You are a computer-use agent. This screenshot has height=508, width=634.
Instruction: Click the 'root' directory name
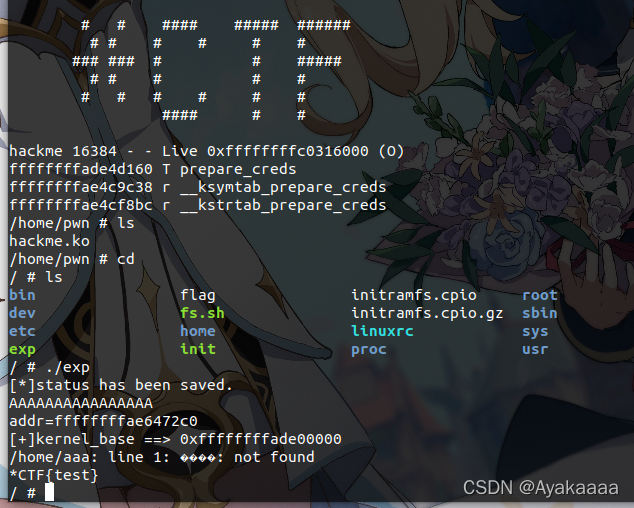(x=540, y=295)
